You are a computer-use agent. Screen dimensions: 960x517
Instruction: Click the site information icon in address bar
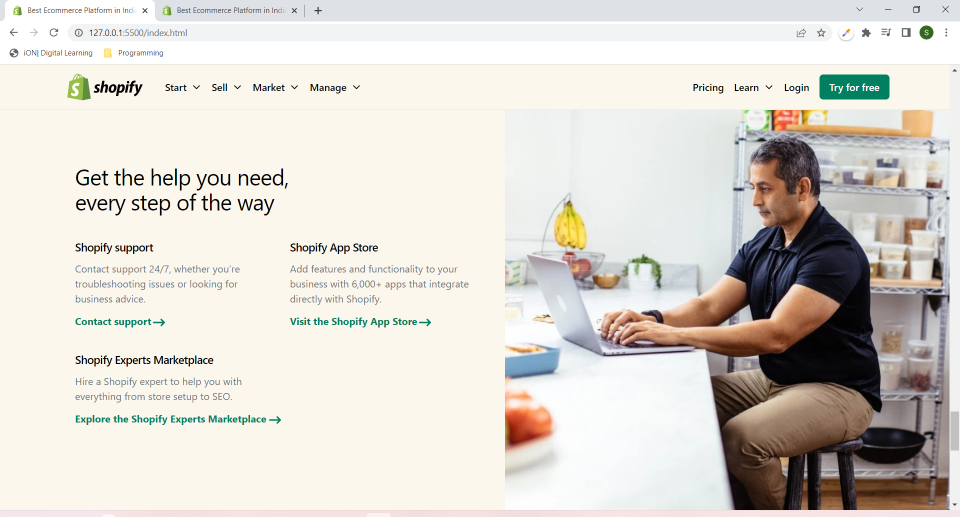78,32
